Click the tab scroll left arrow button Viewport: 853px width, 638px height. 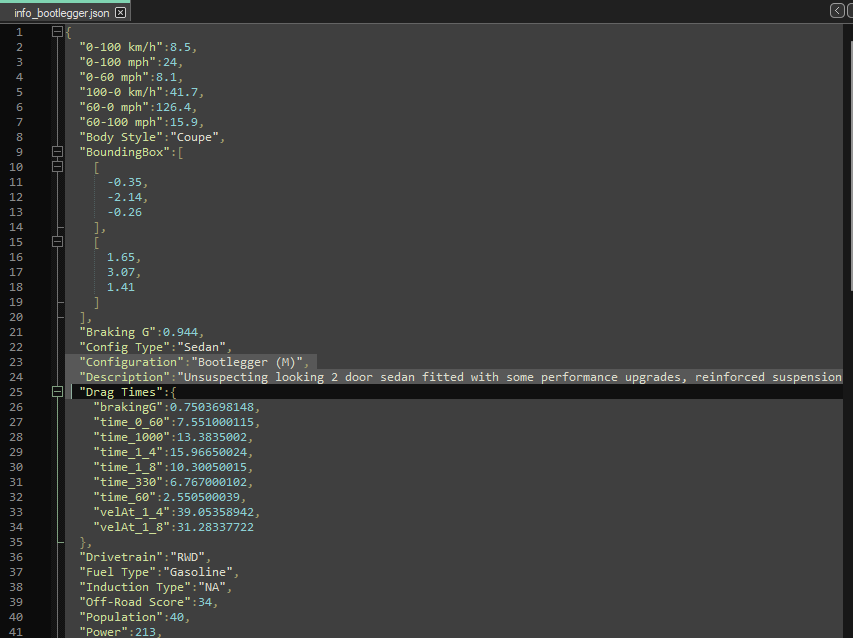tap(837, 10)
